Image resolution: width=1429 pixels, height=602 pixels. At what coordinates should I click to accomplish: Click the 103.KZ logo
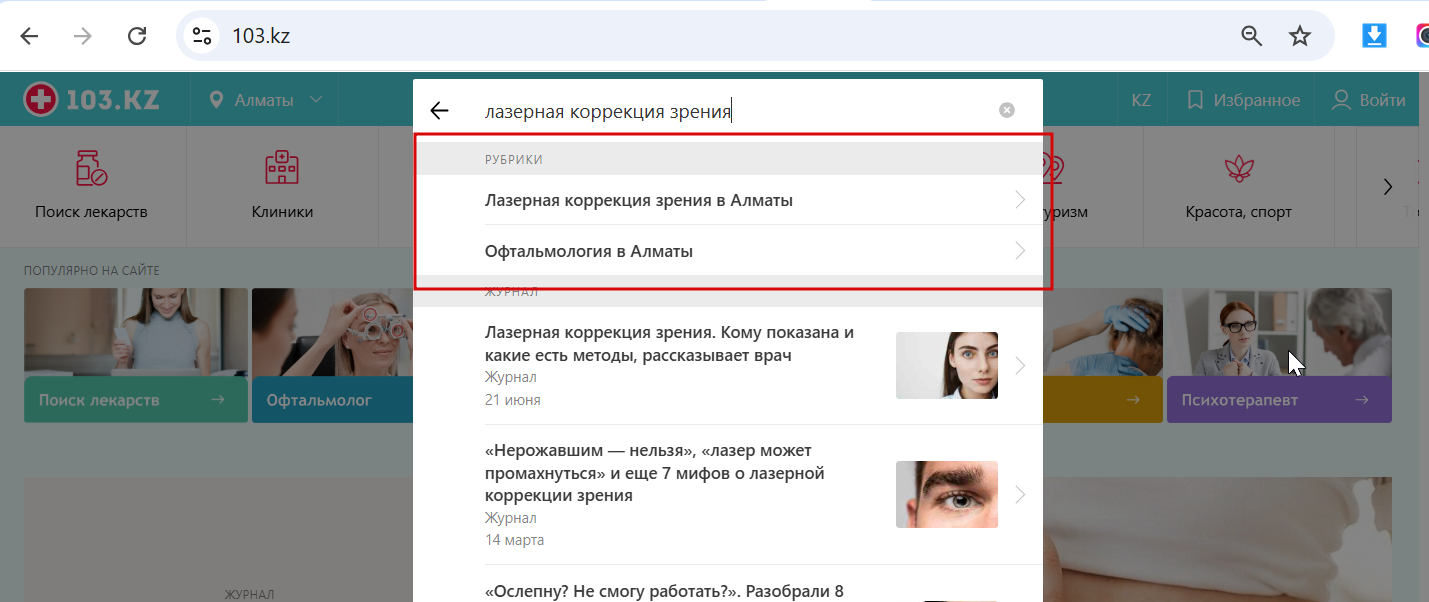pos(92,99)
